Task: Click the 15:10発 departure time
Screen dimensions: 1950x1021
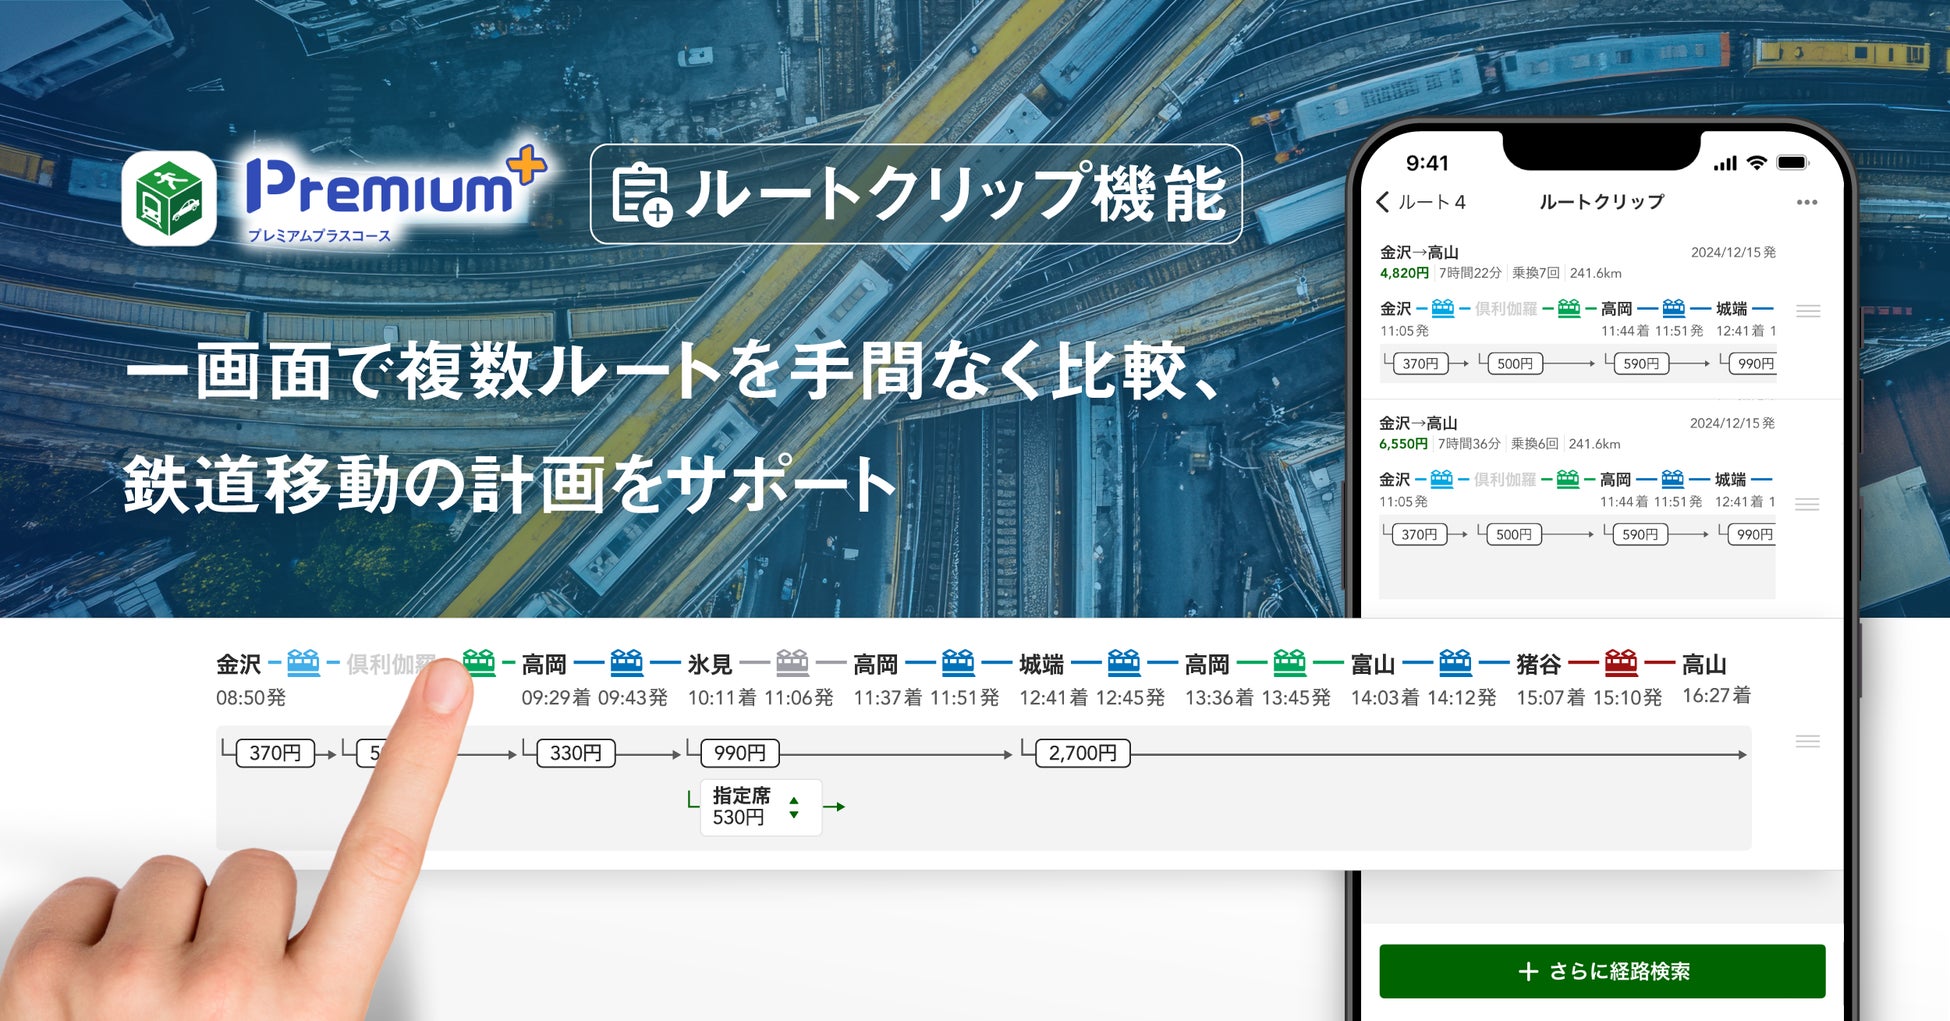Action: tap(1627, 697)
